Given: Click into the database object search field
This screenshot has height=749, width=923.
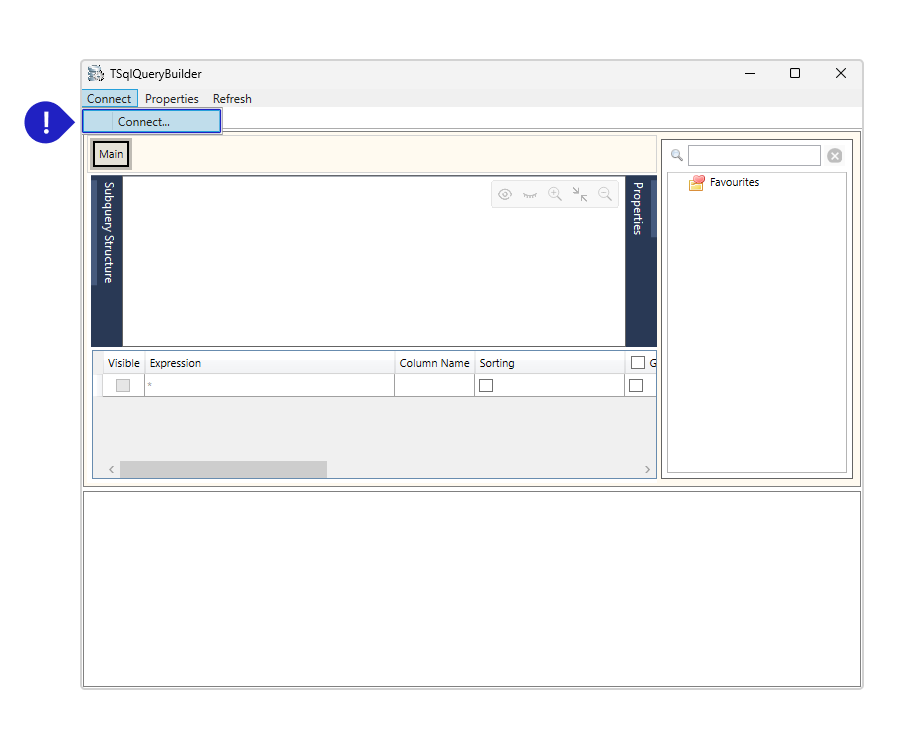Looking at the screenshot, I should 754,156.
